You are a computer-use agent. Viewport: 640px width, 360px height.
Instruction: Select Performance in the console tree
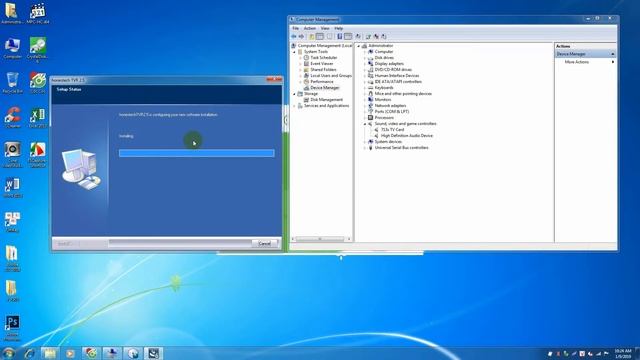tap(322, 82)
